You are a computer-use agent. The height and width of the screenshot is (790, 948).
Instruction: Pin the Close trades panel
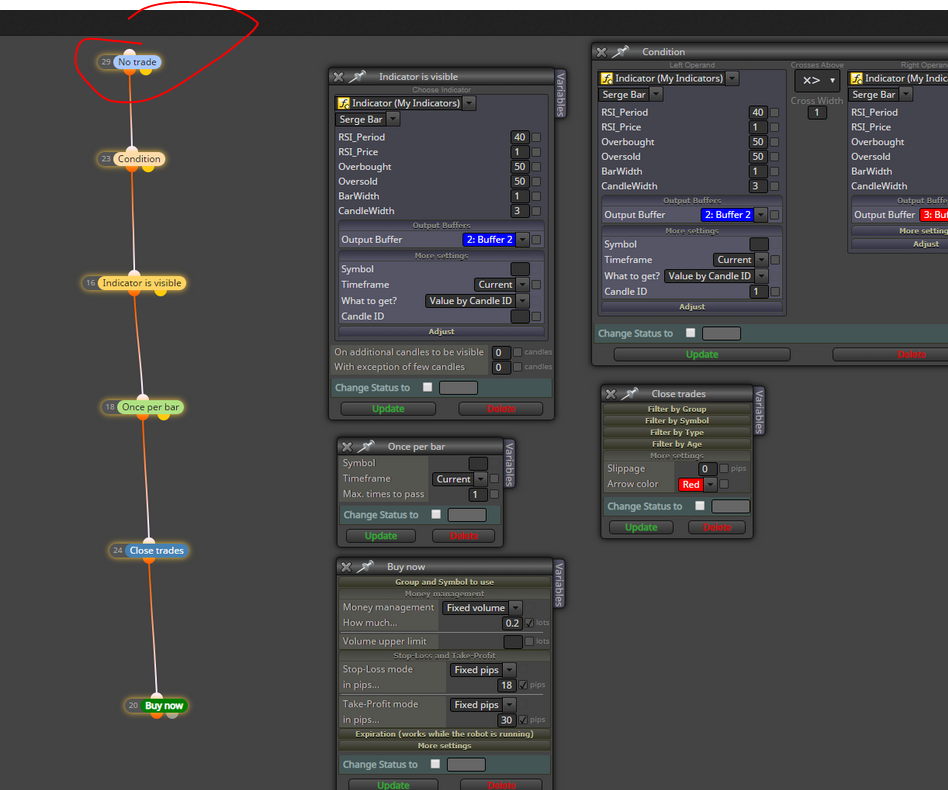pyautogui.click(x=630, y=393)
